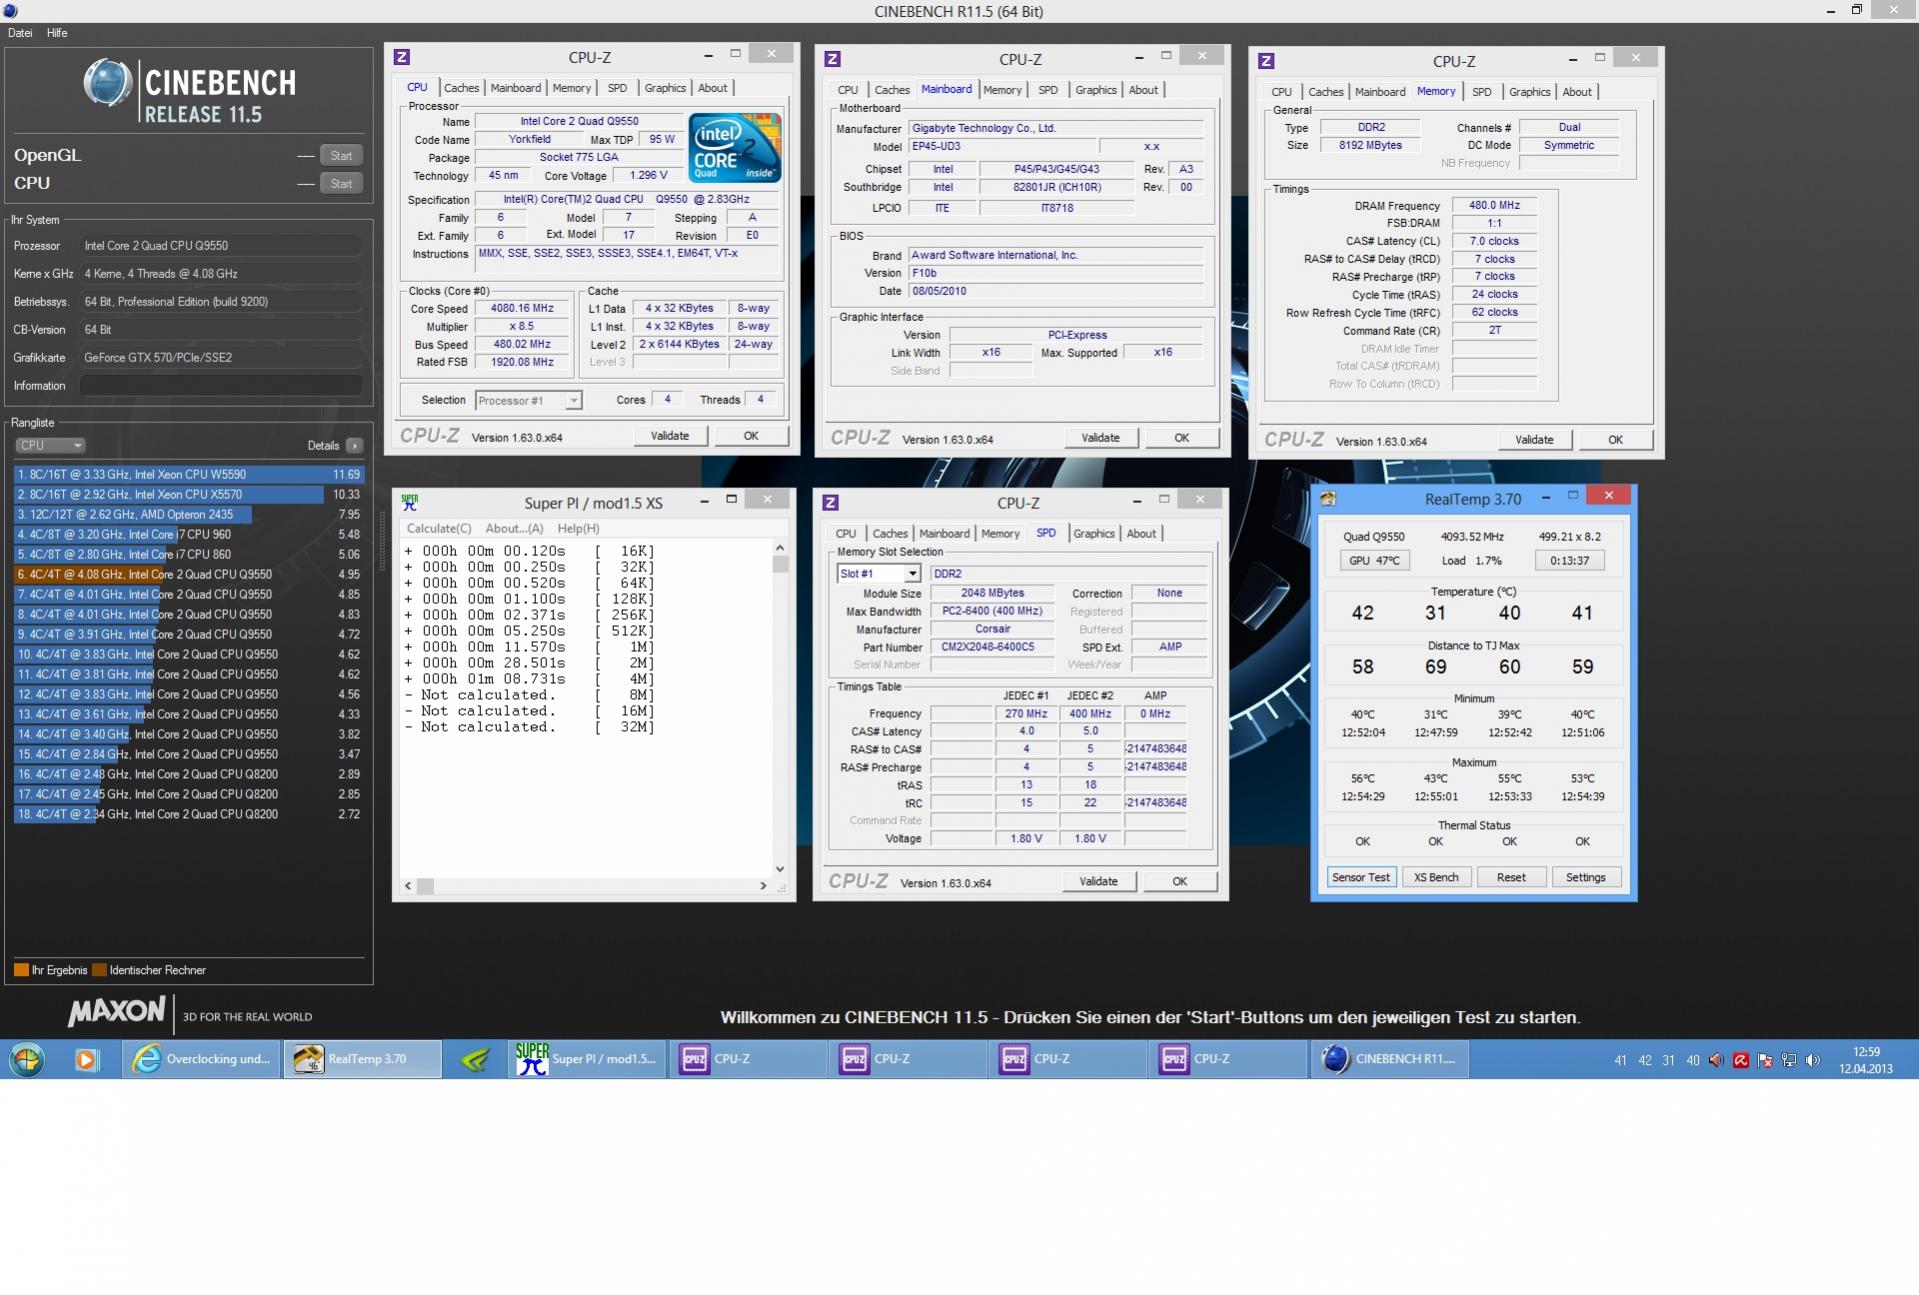
Task: Select ranking row '4C/4T @ 2.34 GHz Q8200'
Action: pyautogui.click(x=189, y=814)
